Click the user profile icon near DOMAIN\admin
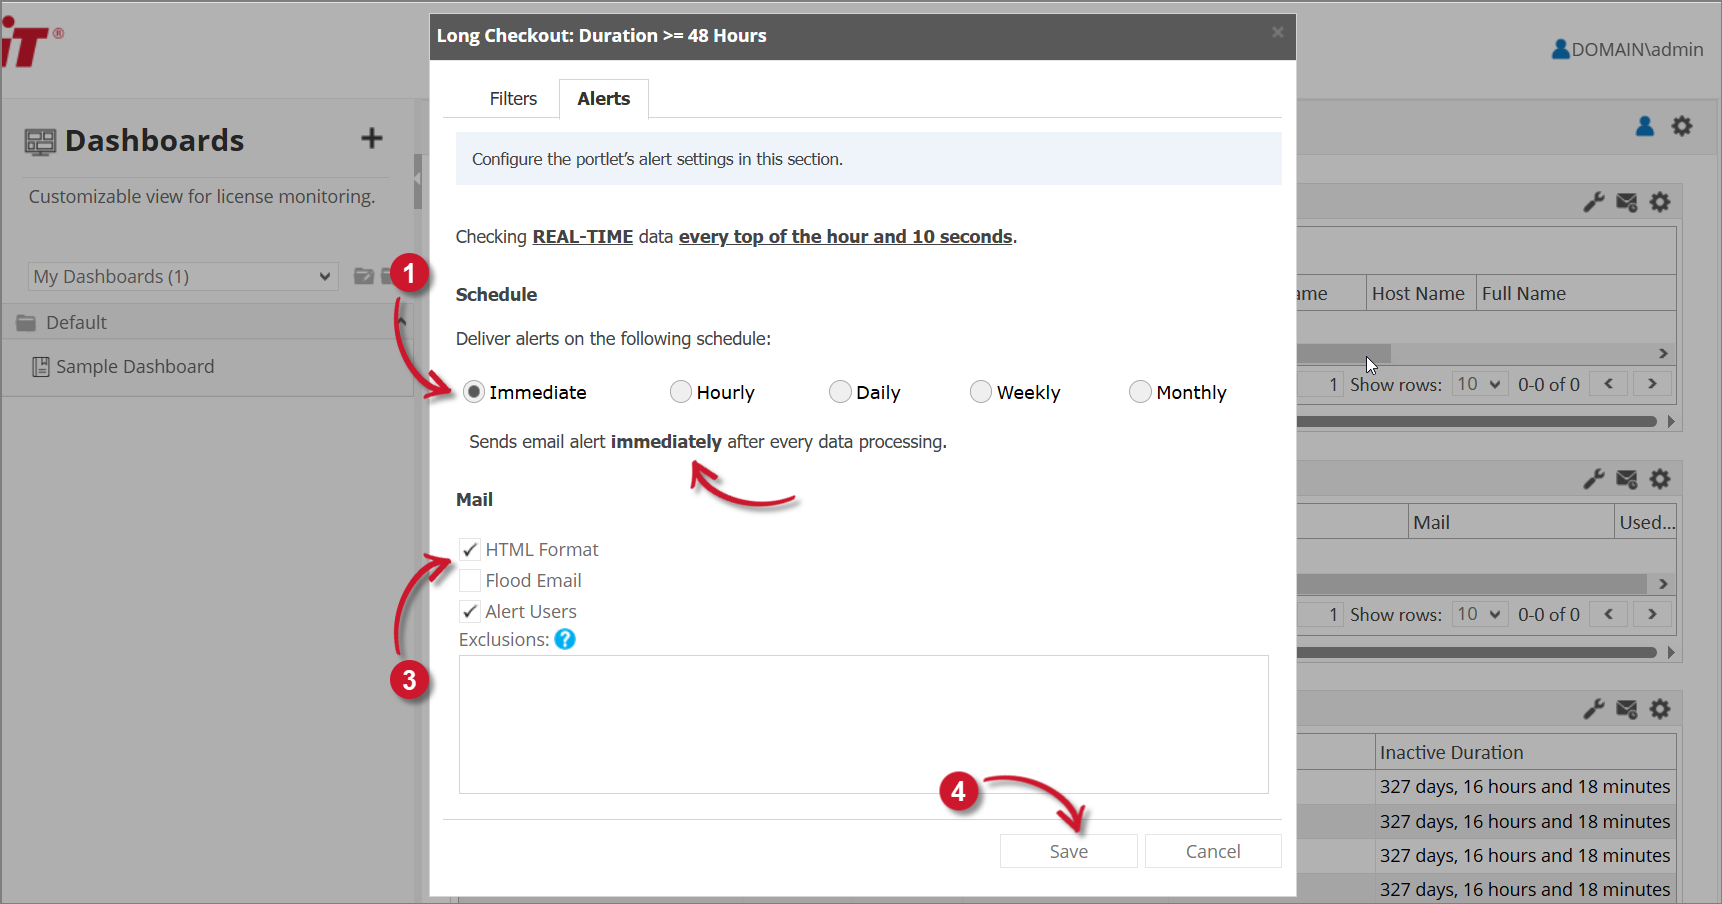The height and width of the screenshot is (904, 1722). click(x=1560, y=49)
